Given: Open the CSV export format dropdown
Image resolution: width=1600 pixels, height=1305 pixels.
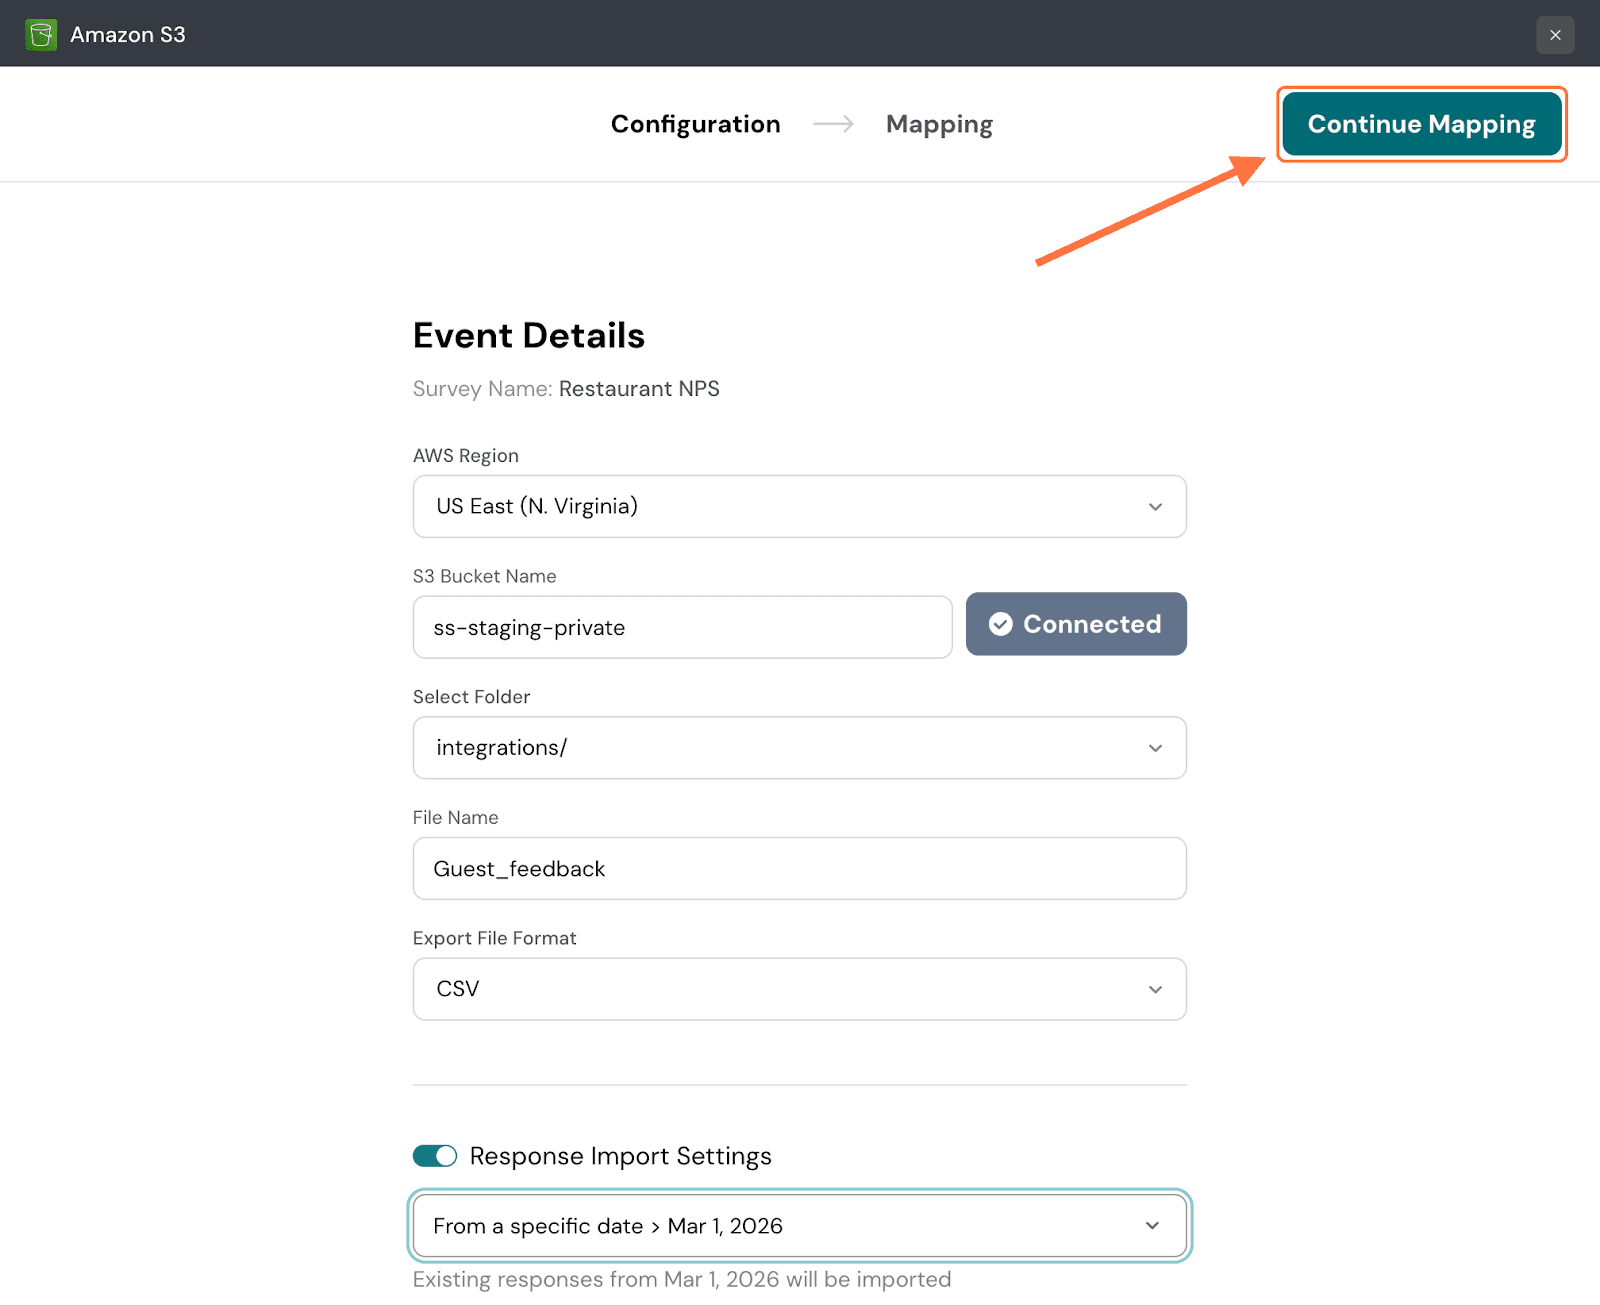Looking at the screenshot, I should pyautogui.click(x=780, y=990).
